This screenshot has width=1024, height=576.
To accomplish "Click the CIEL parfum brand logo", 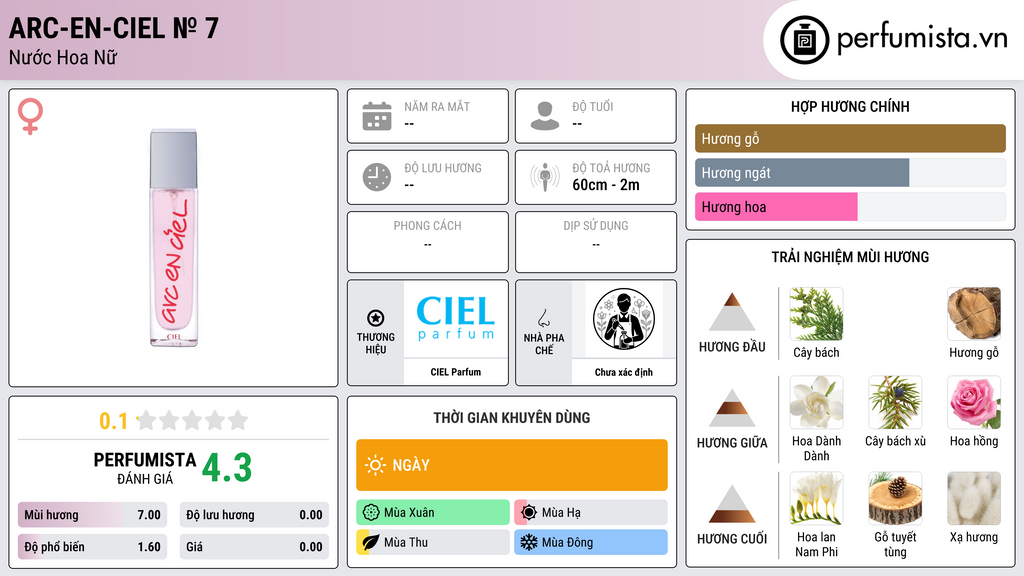I will (x=456, y=319).
